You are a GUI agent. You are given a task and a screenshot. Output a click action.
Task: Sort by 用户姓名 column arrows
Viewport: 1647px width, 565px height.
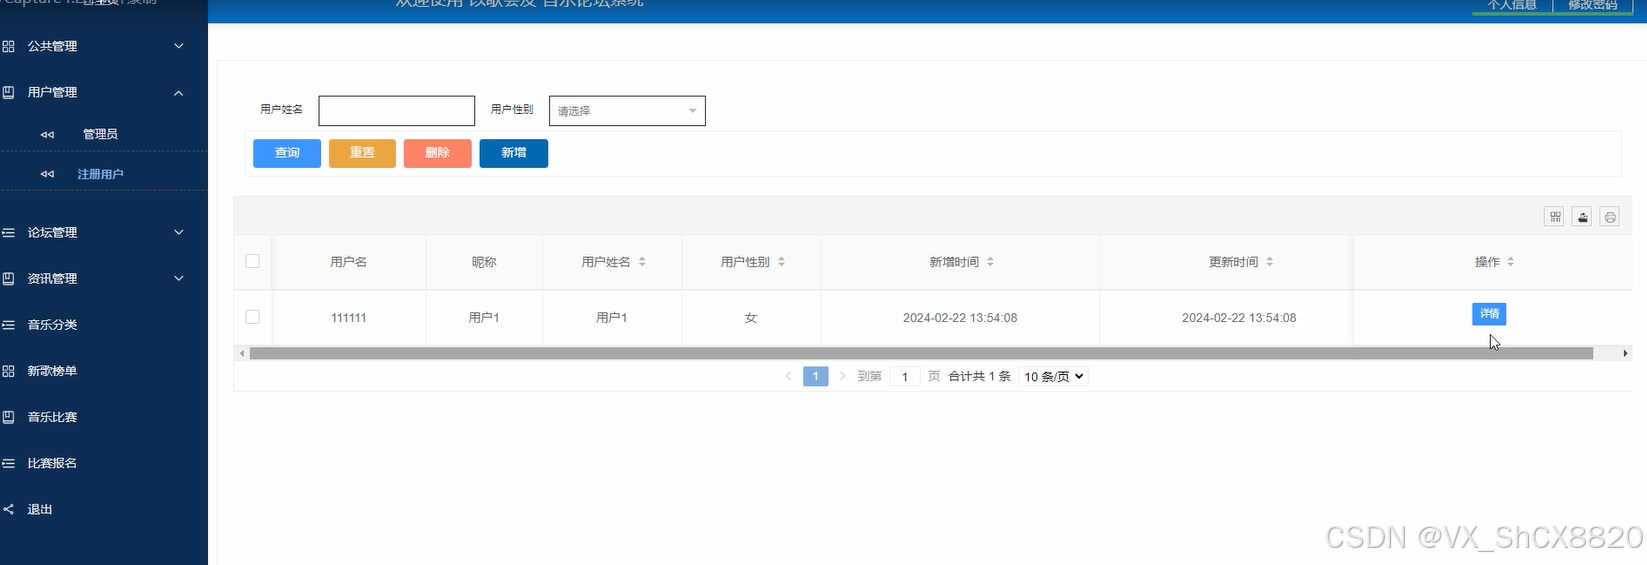tap(642, 262)
